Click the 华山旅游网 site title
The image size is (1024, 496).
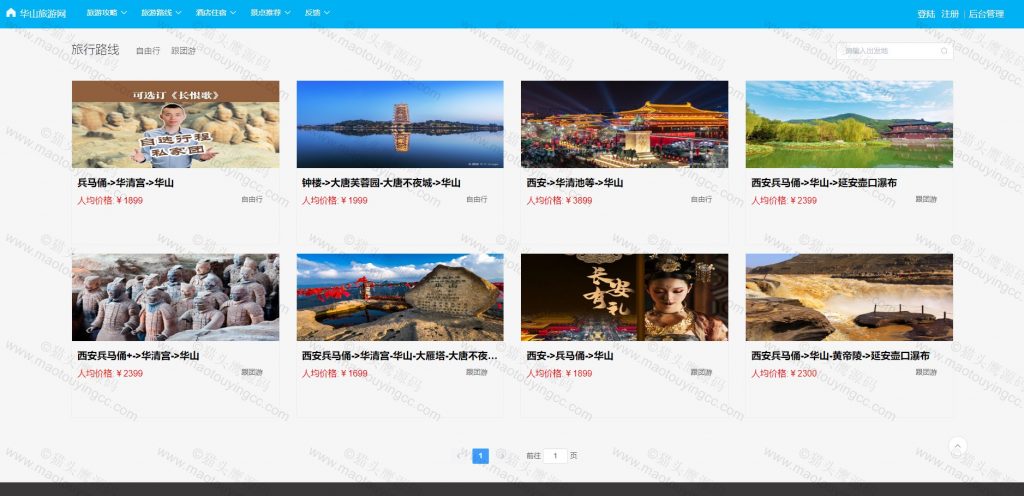43,14
